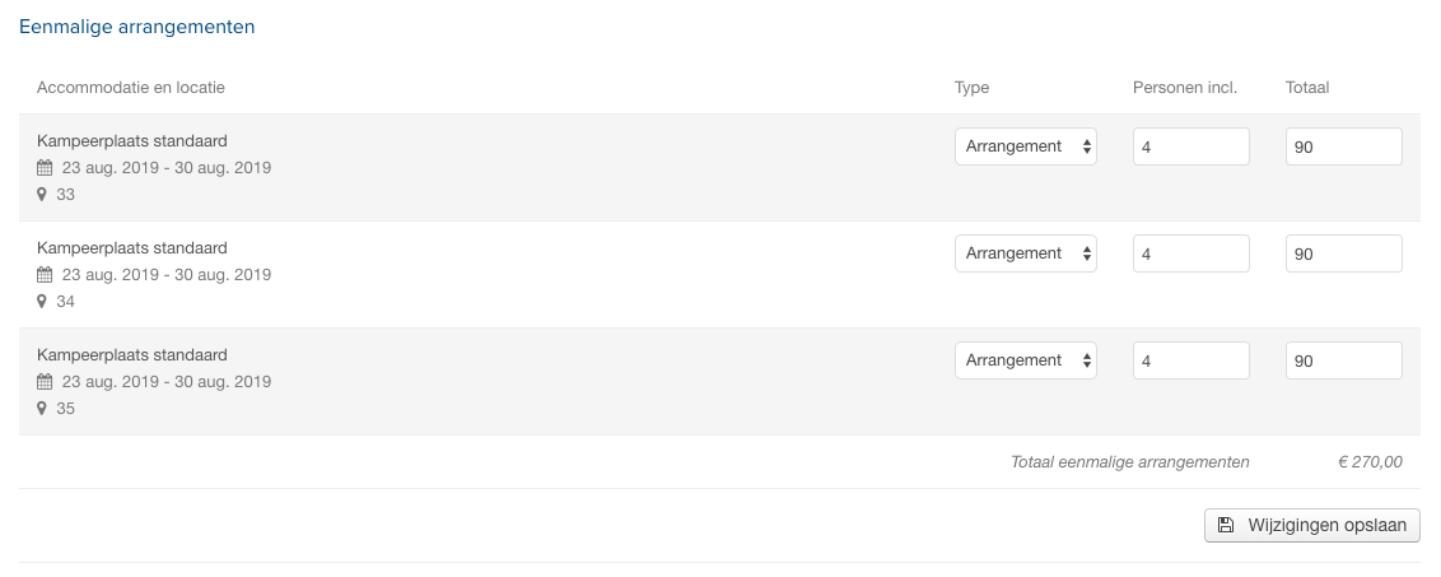The image size is (1441, 577).
Task: Click Personen incl. field for location 35
Action: tap(1191, 361)
